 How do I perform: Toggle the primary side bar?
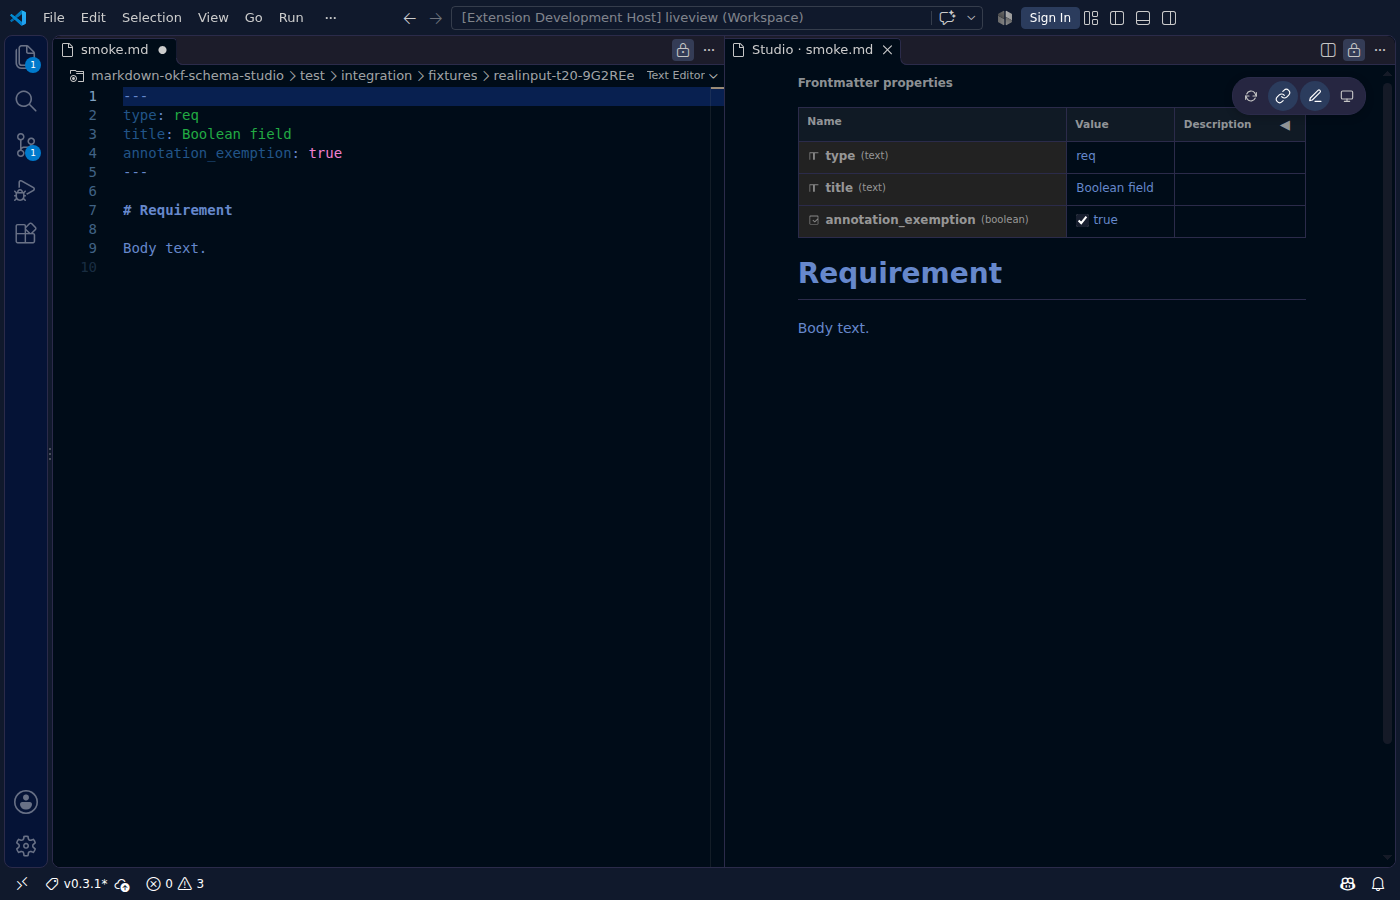(1117, 18)
